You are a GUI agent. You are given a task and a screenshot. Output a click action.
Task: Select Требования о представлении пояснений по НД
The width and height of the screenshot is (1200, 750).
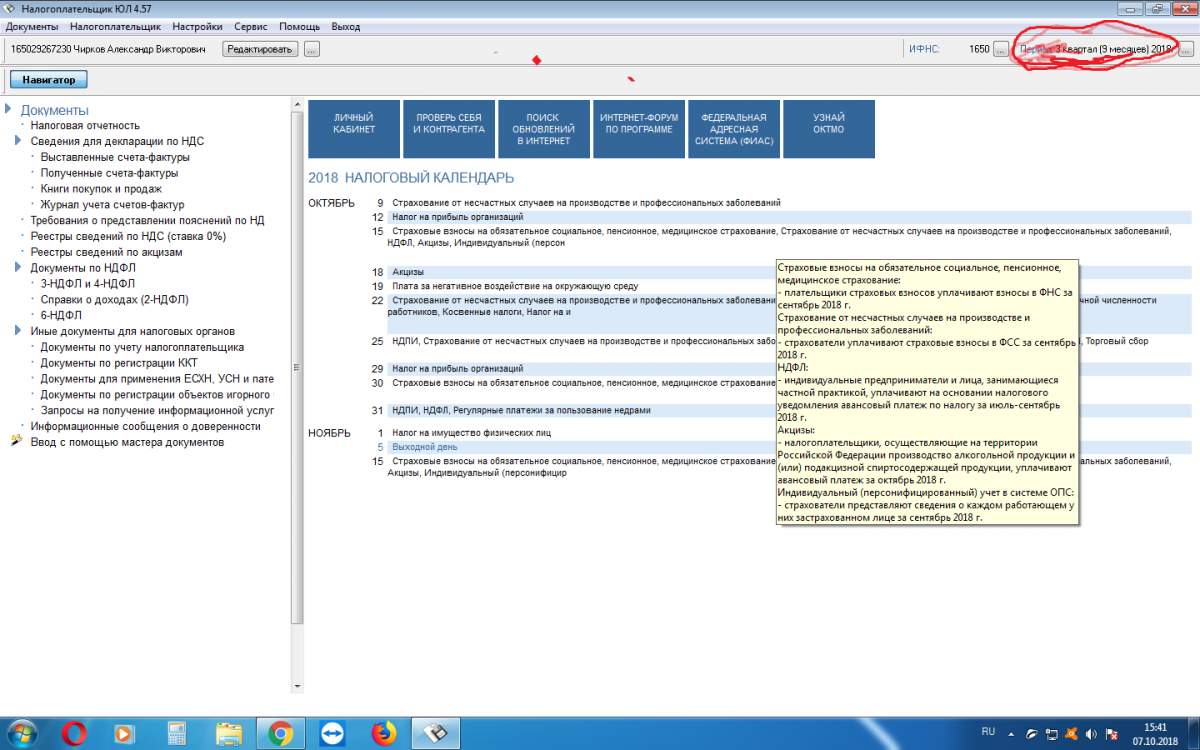[147, 220]
